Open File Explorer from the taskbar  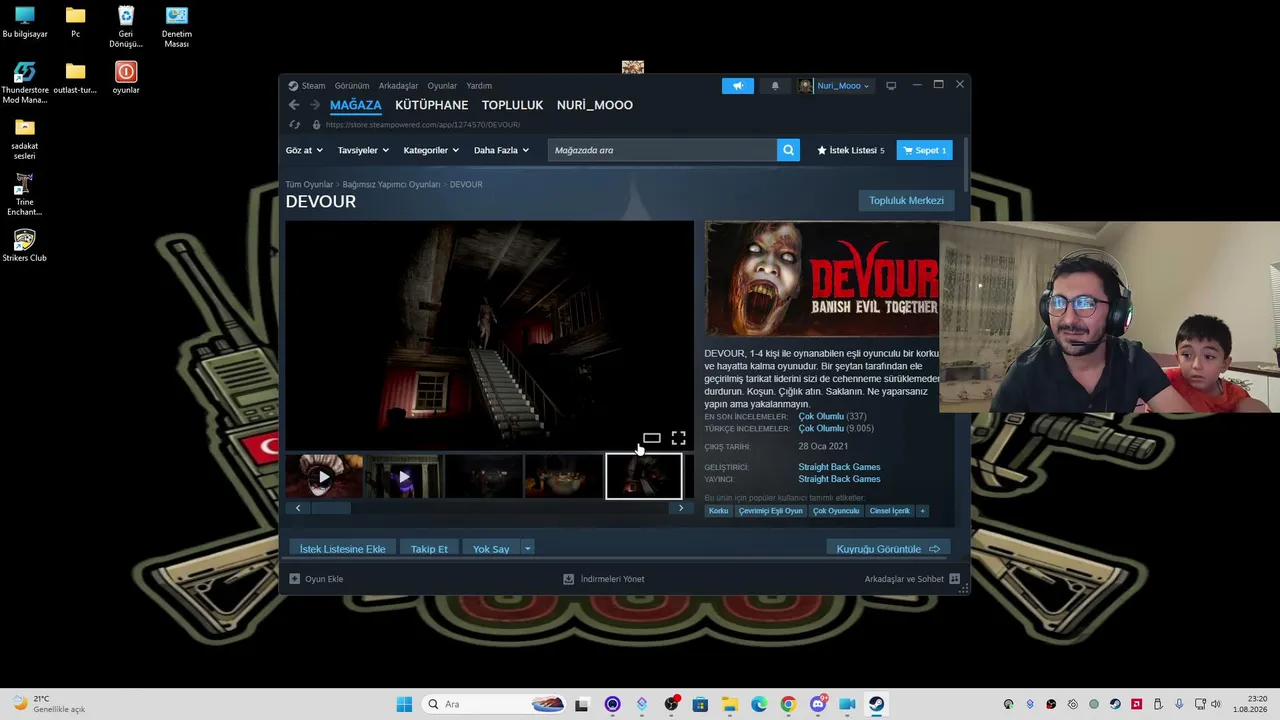729,704
